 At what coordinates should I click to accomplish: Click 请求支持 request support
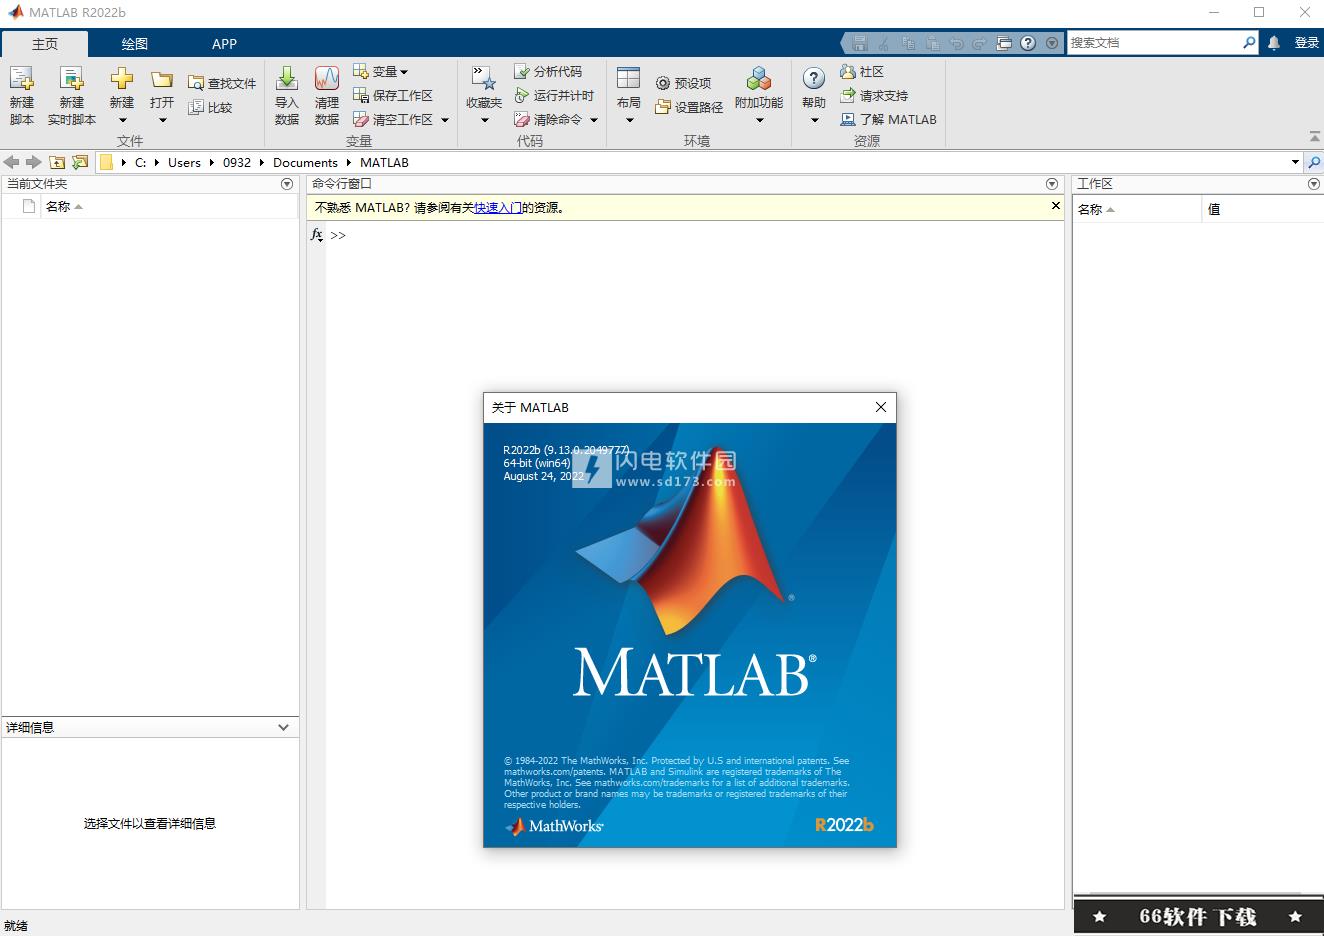(874, 95)
